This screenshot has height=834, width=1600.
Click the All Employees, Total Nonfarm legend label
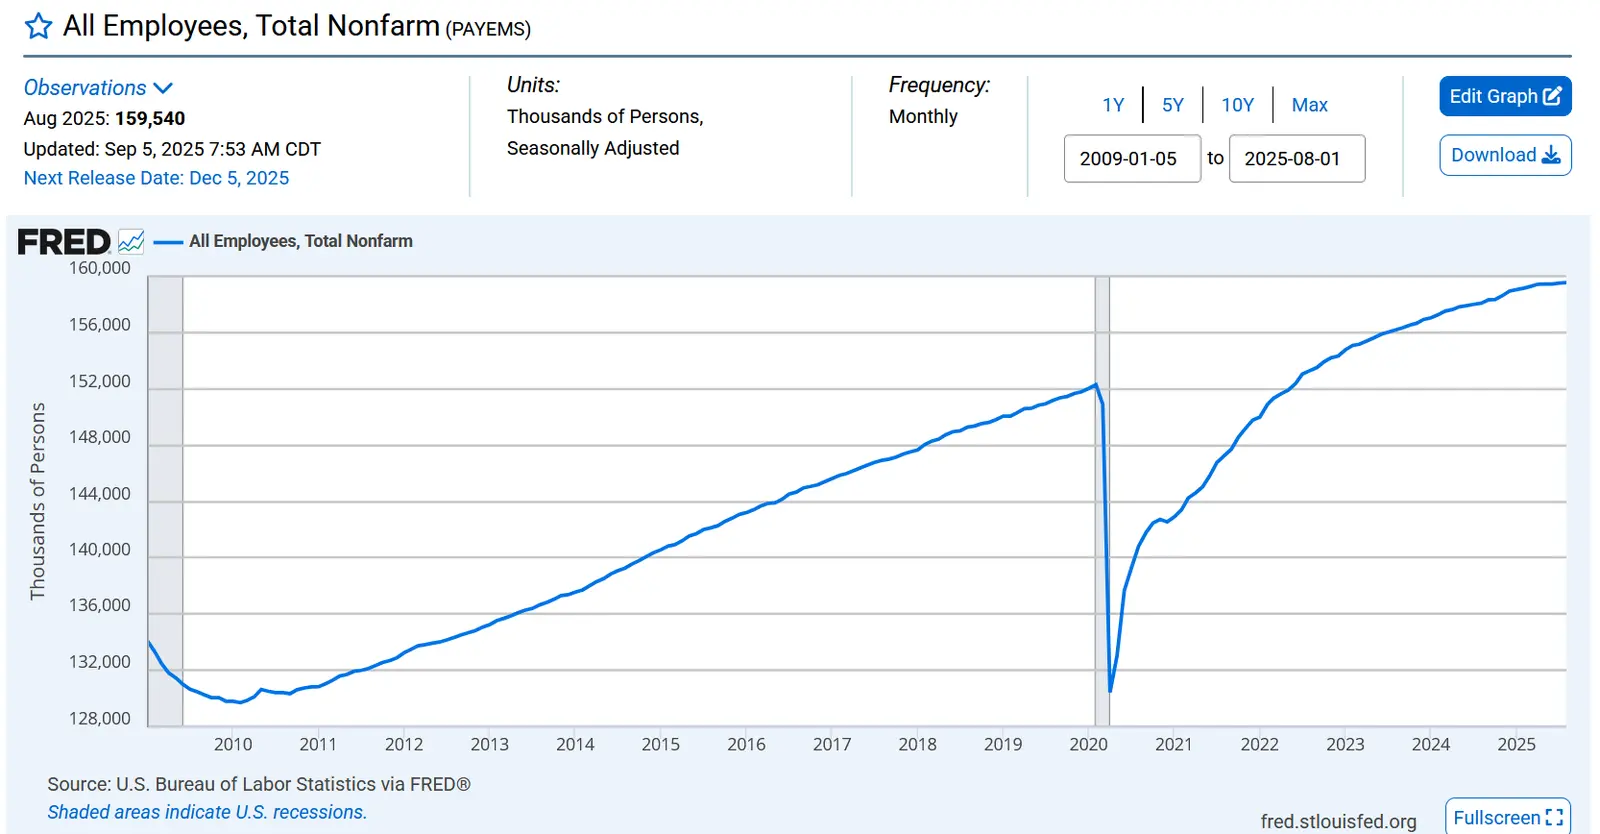click(x=300, y=241)
